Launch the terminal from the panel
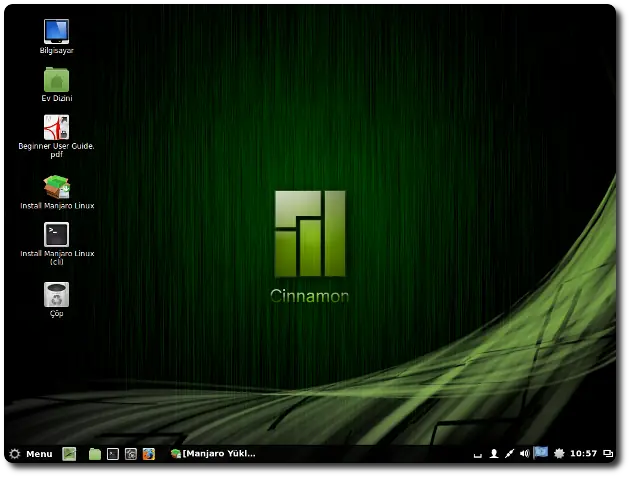Image resolution: width=630 pixels, height=477 pixels. tap(113, 454)
